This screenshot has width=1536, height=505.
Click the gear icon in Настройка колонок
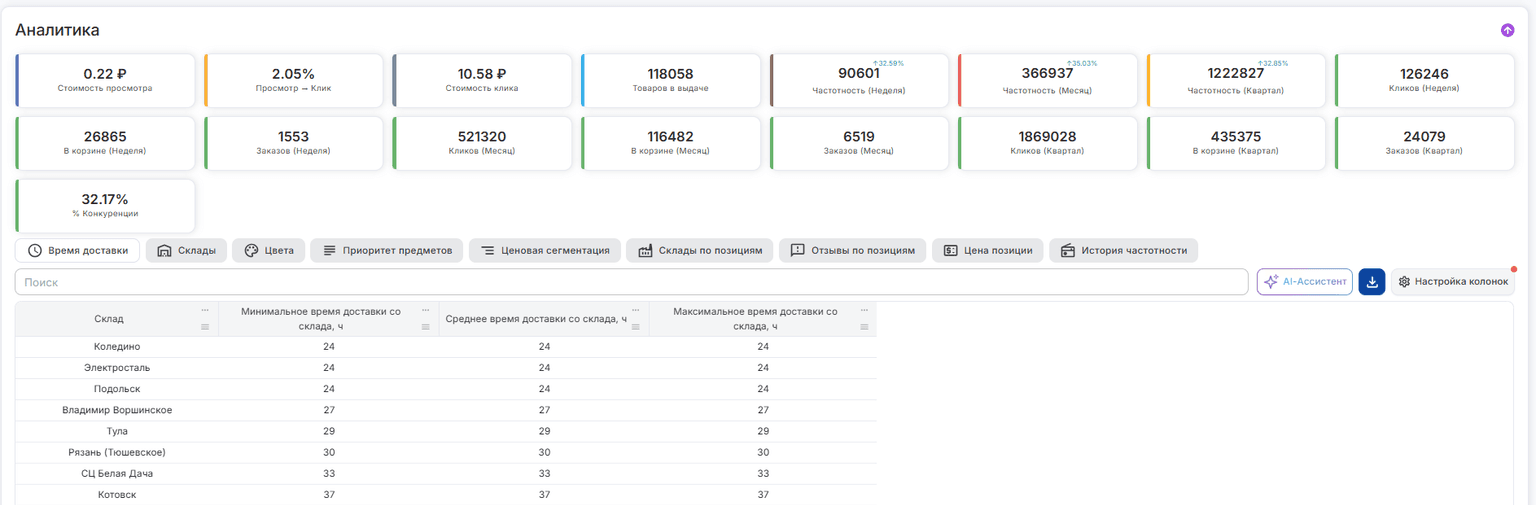[x=1404, y=282]
